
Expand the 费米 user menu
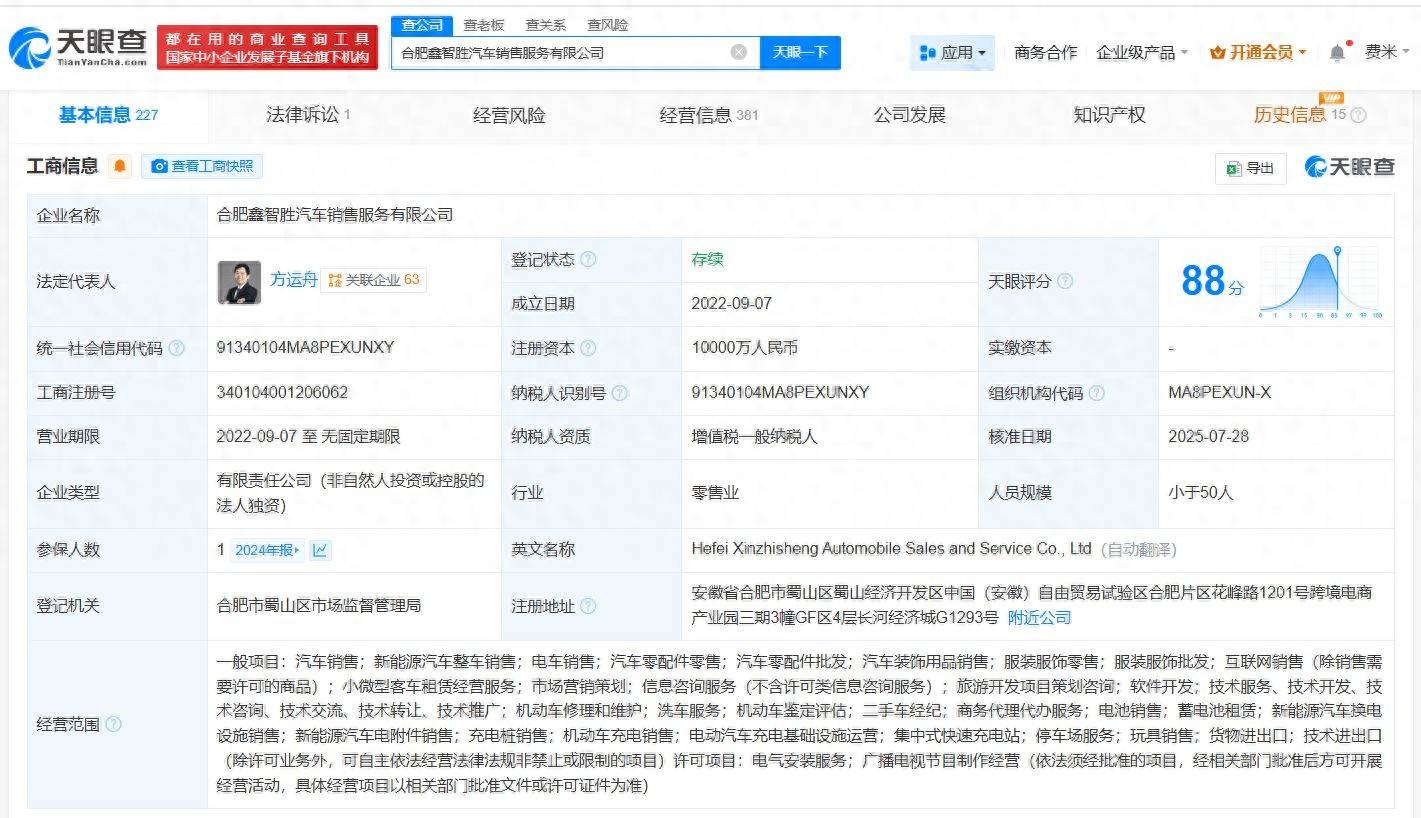click(1387, 52)
